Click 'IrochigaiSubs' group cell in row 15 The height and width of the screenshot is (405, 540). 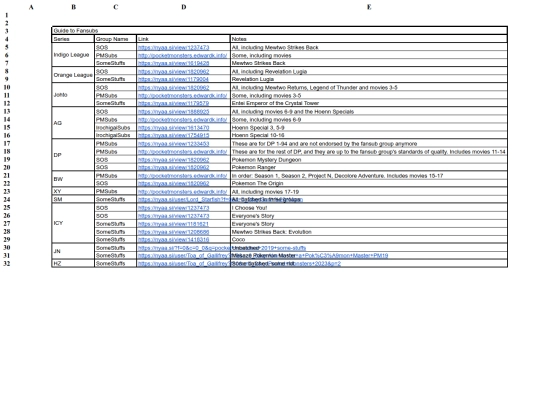[x=115, y=127]
